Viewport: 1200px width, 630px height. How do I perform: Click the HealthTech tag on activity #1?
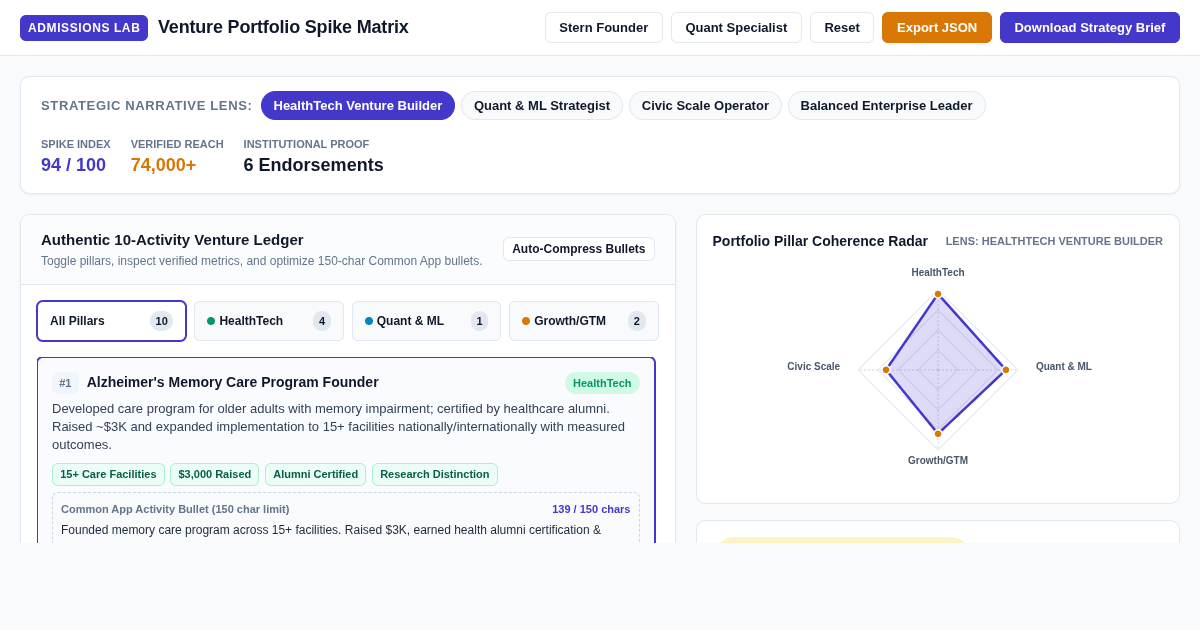pos(602,383)
